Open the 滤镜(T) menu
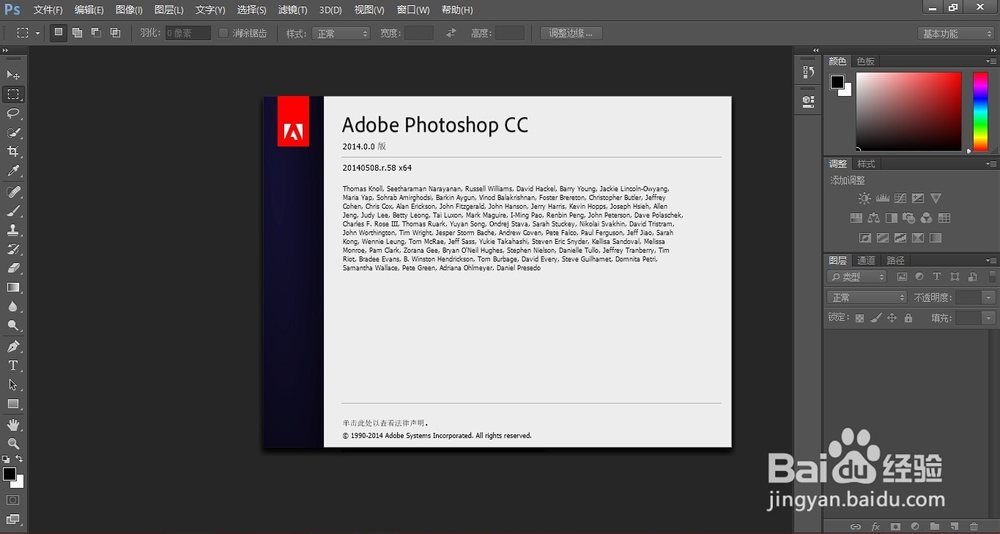Image resolution: width=1000 pixels, height=534 pixels. tap(293, 10)
